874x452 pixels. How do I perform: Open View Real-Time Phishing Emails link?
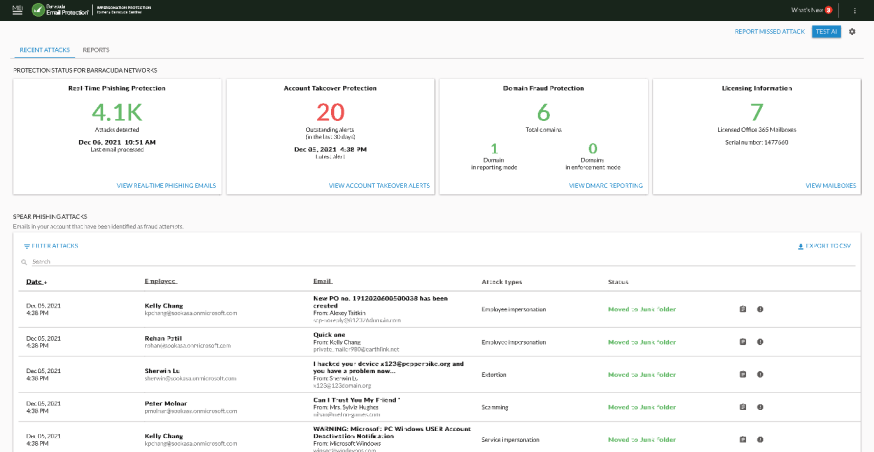pos(166,186)
